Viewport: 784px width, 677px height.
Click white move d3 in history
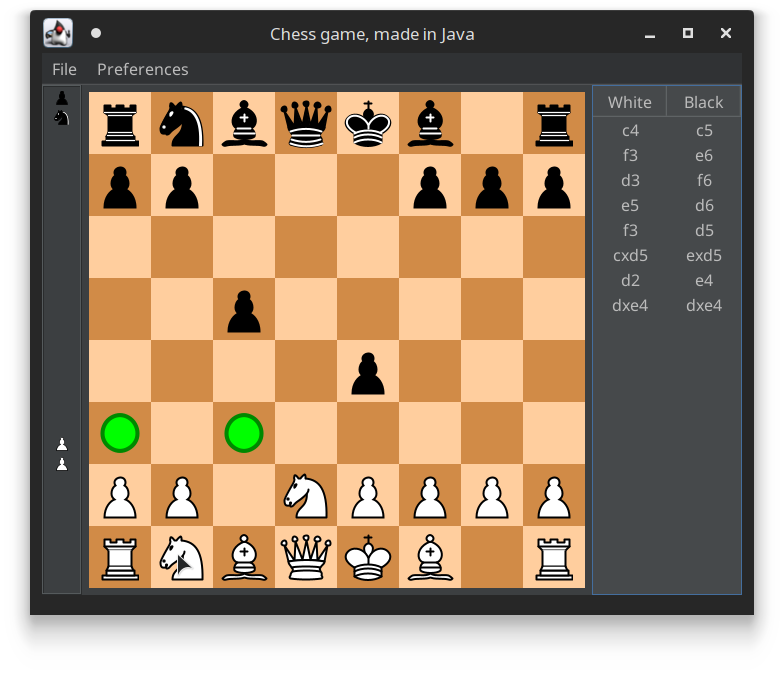tap(630, 180)
